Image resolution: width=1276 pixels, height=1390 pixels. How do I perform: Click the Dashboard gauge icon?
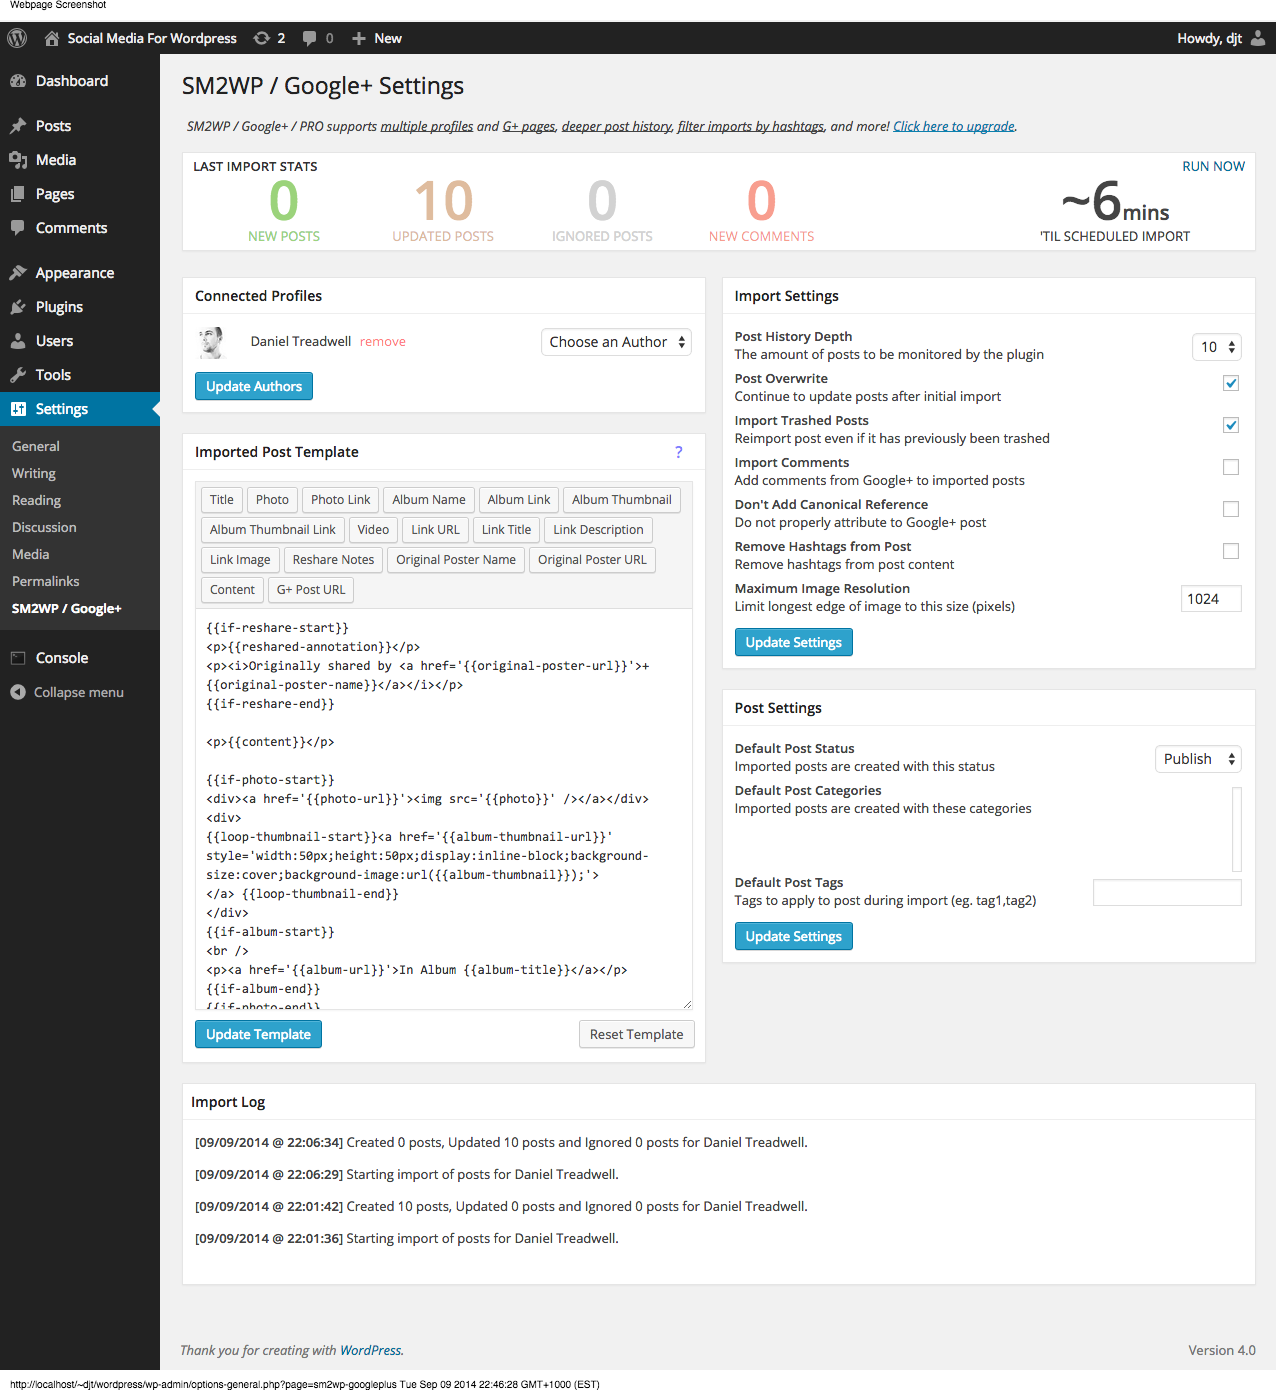18,81
